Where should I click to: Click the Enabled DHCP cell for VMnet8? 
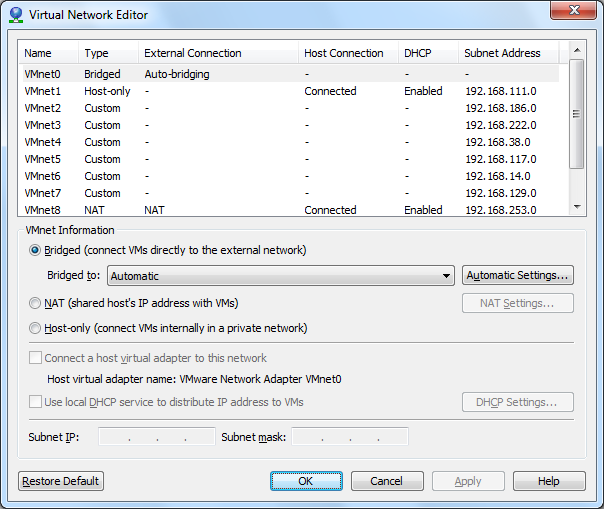[x=423, y=210]
